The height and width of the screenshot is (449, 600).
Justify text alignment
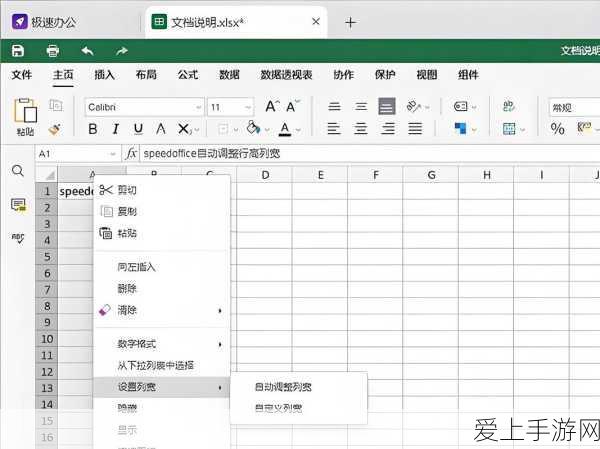pyautogui.click(x=415, y=128)
